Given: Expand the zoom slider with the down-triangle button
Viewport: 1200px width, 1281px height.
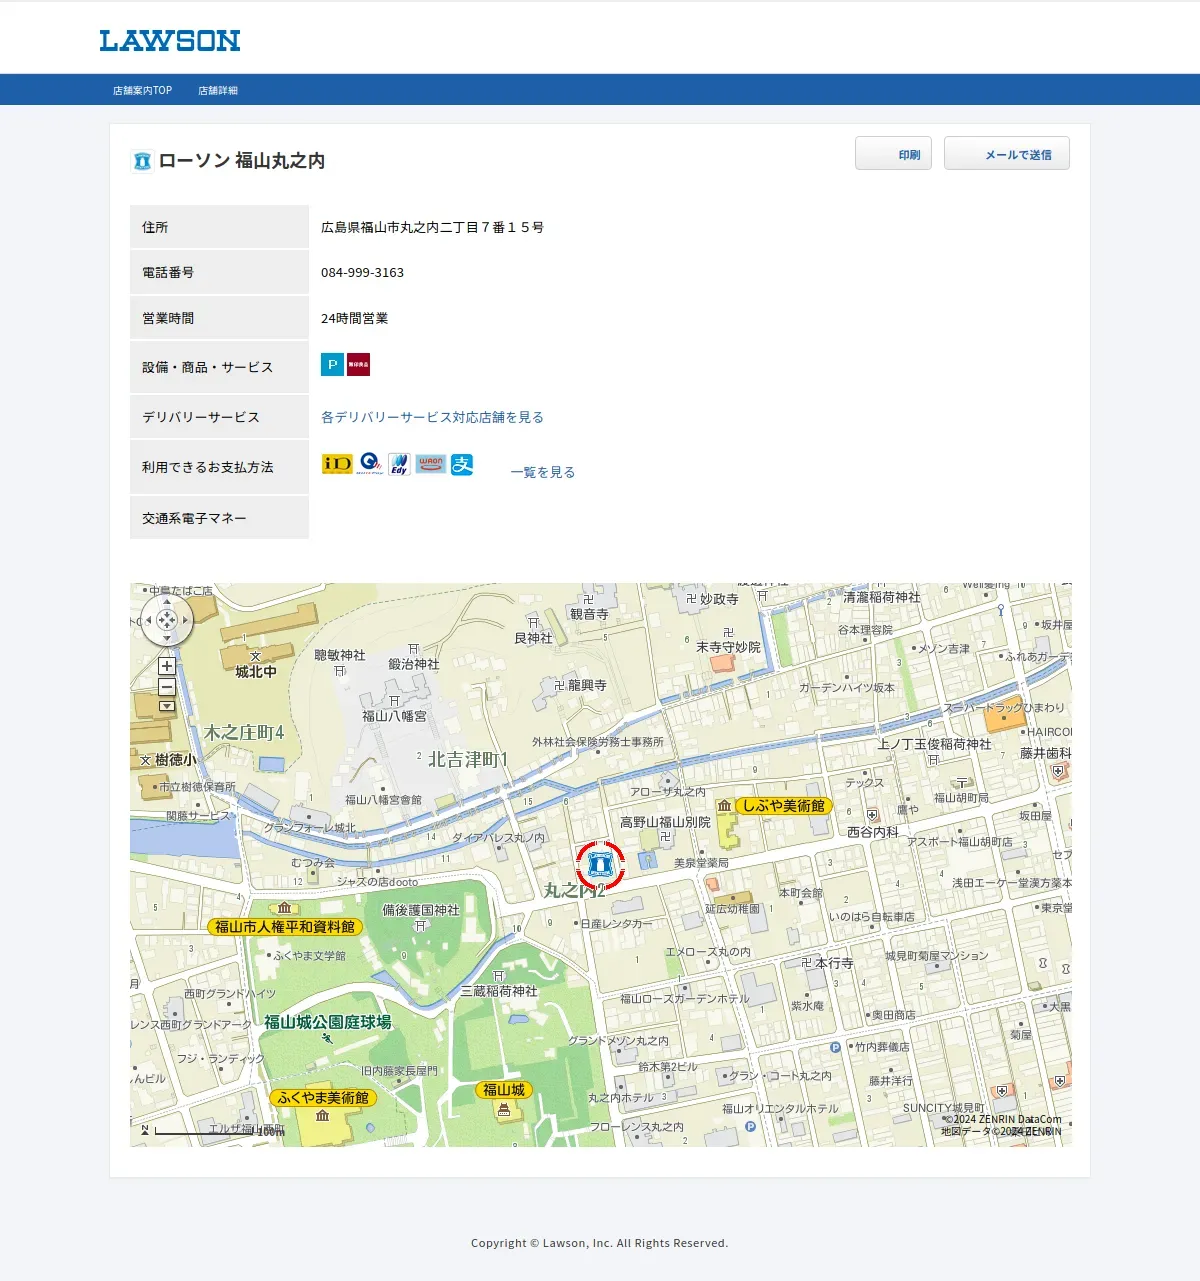Looking at the screenshot, I should (167, 706).
